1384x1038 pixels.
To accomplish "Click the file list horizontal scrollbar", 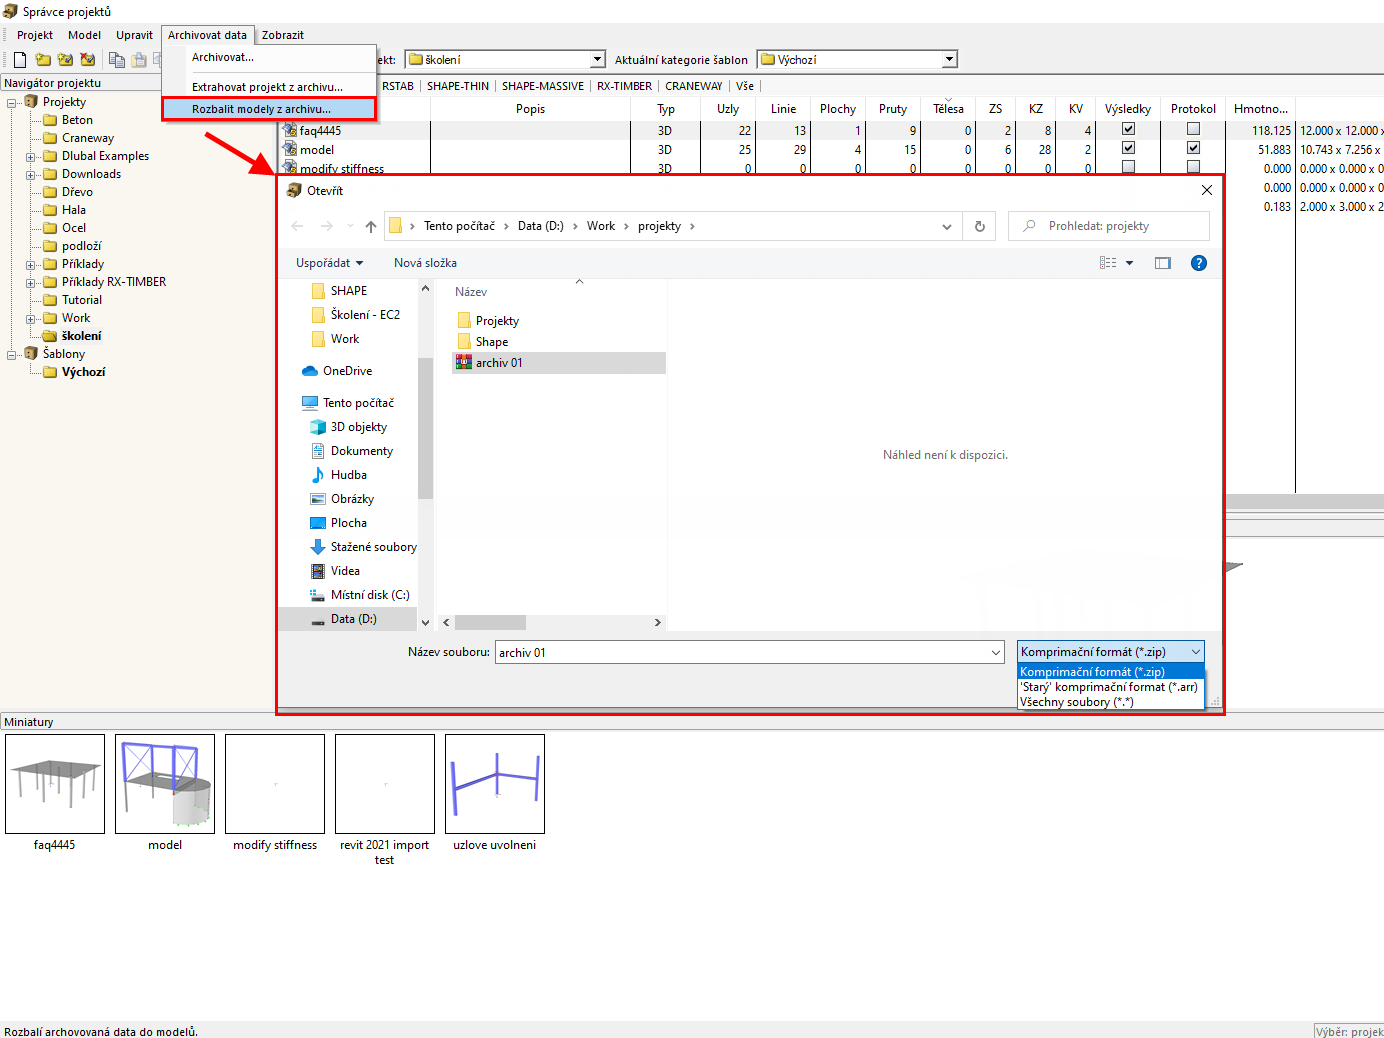I will pyautogui.click(x=490, y=622).
